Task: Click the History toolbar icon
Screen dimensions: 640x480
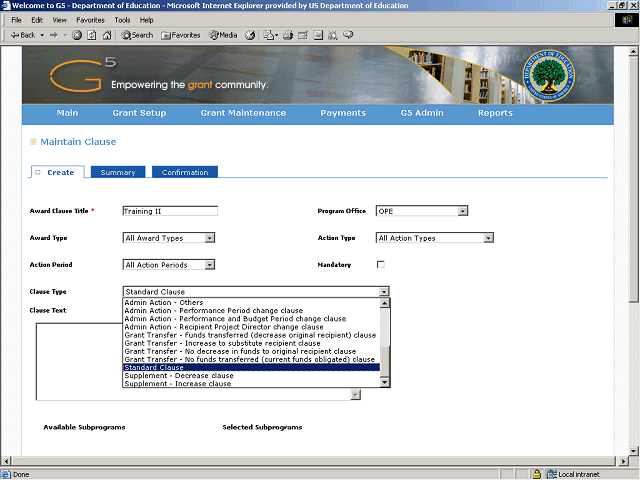Action: point(250,35)
